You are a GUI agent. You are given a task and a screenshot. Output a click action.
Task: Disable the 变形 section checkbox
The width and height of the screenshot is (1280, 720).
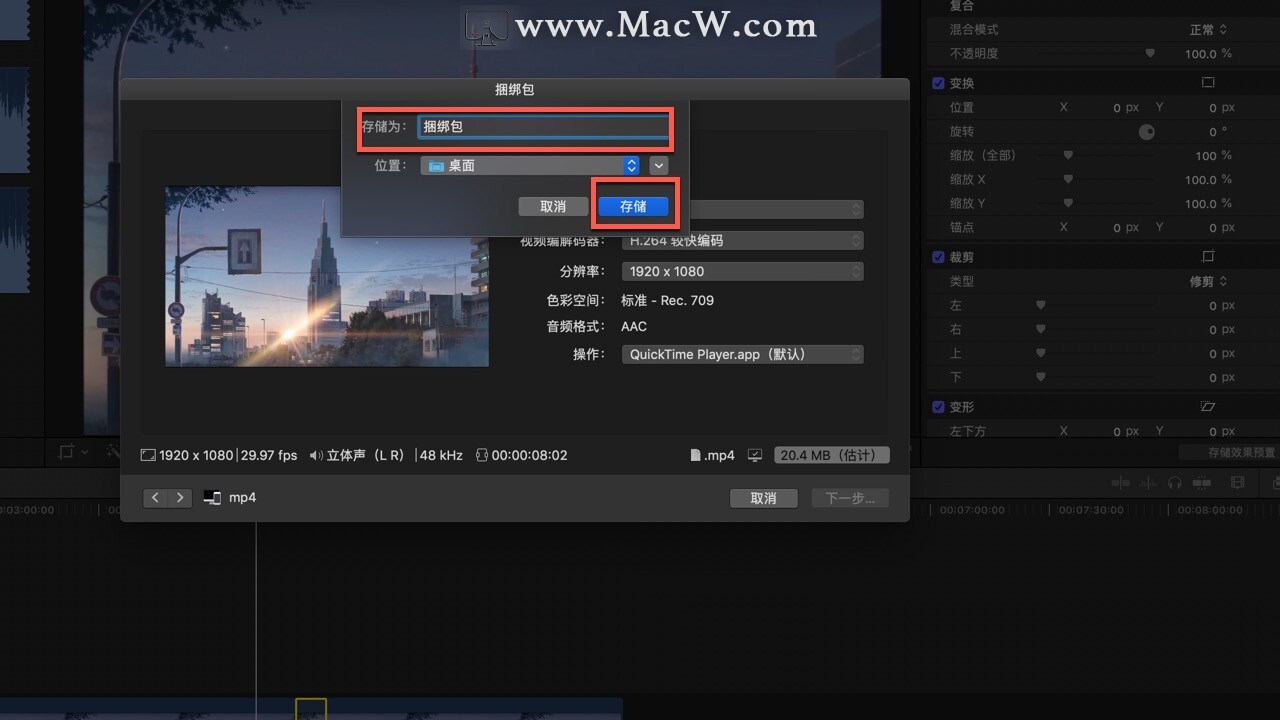pyautogui.click(x=938, y=407)
